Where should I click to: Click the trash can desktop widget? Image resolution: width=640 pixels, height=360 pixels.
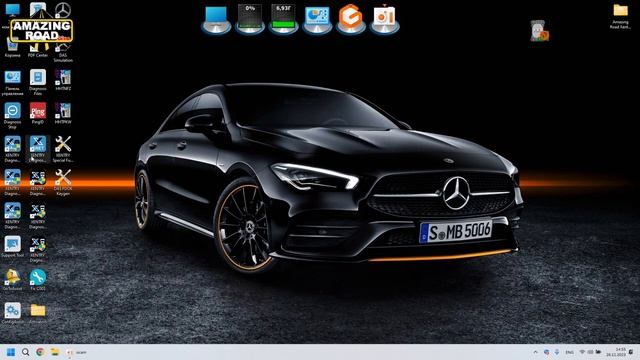point(539,31)
